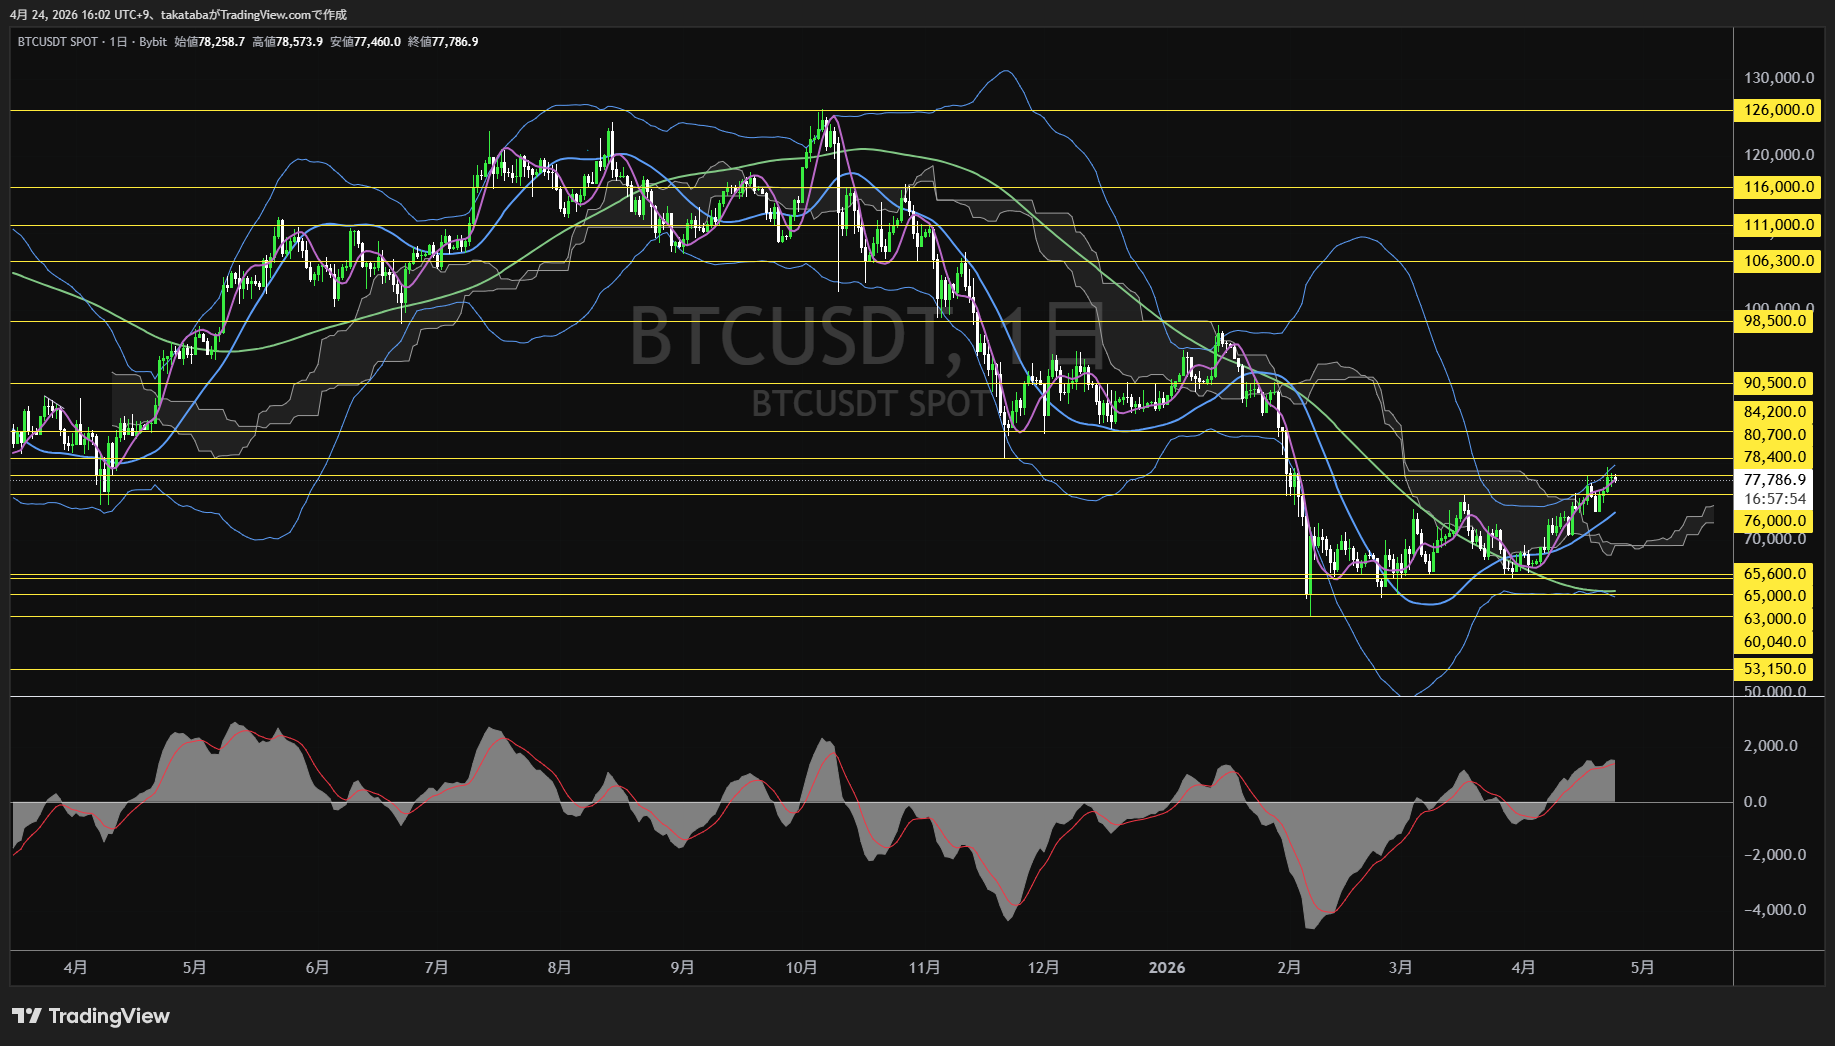Click the TradingView logo at the bottom
The image size is (1835, 1046).
(91, 1016)
